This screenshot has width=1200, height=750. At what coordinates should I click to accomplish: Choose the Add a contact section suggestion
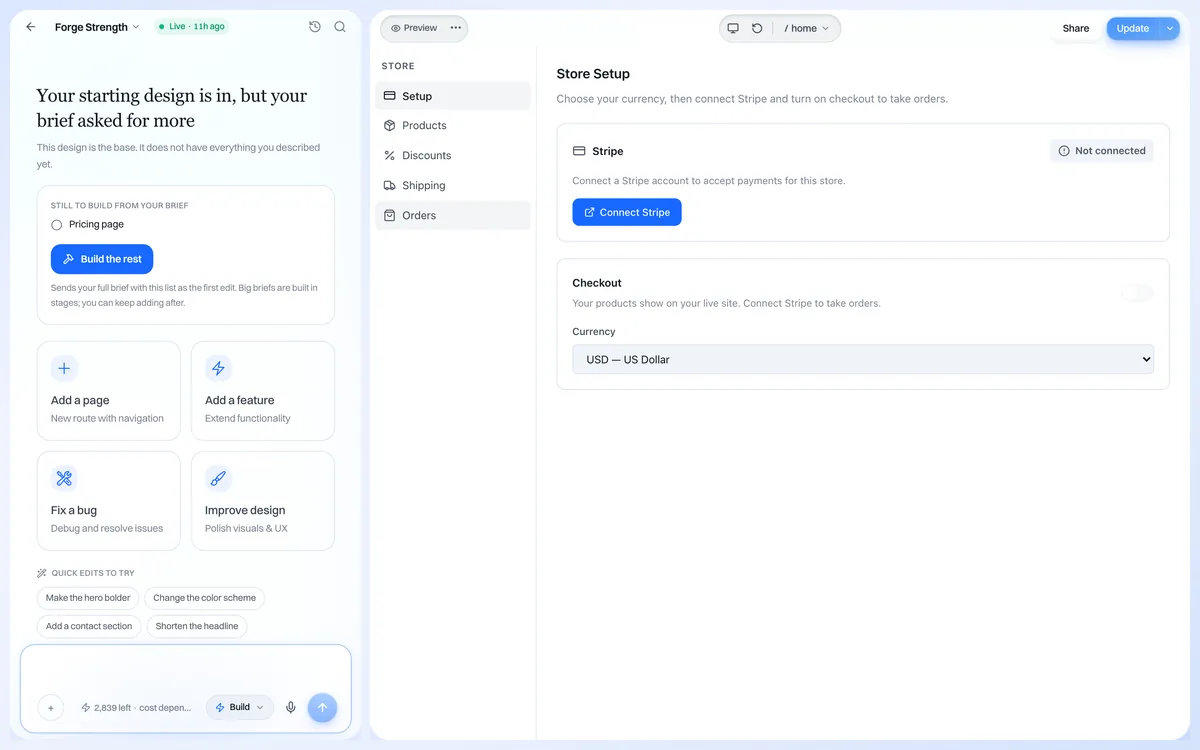point(89,626)
